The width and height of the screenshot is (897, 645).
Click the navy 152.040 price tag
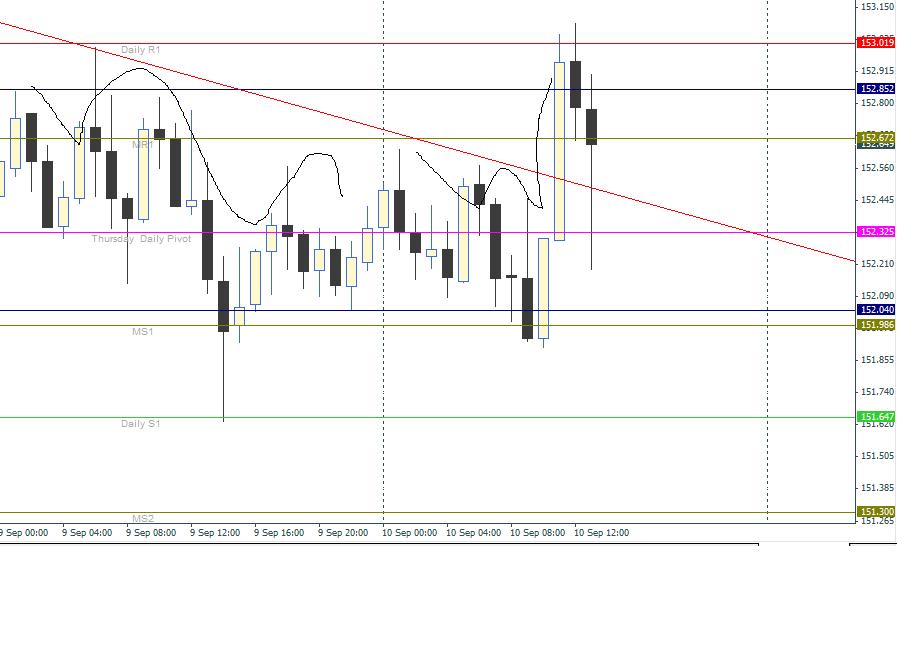[x=876, y=310]
